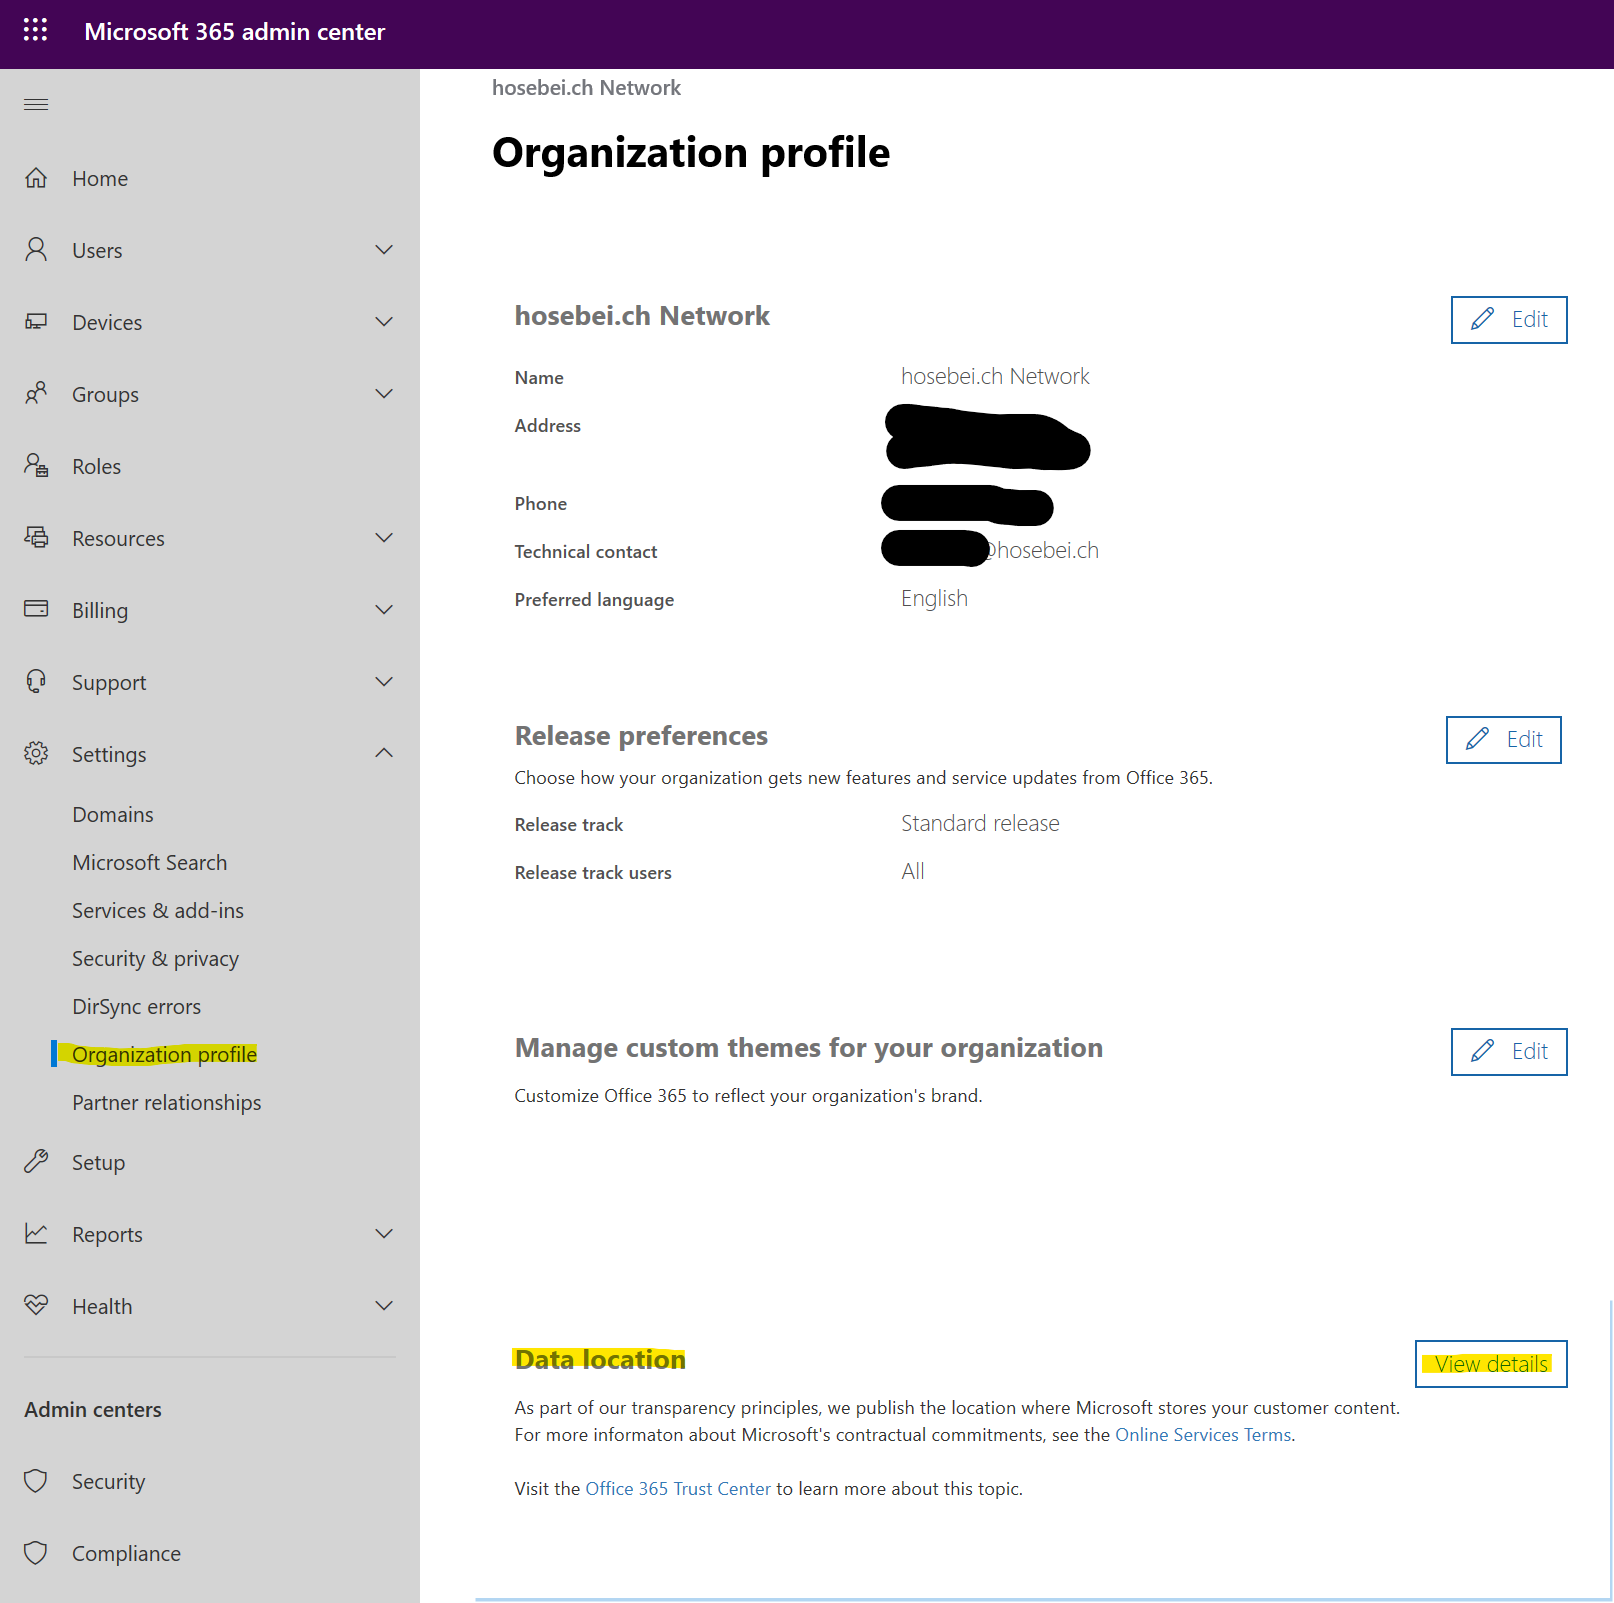
Task: Click the Settings gear icon
Action: click(x=36, y=753)
